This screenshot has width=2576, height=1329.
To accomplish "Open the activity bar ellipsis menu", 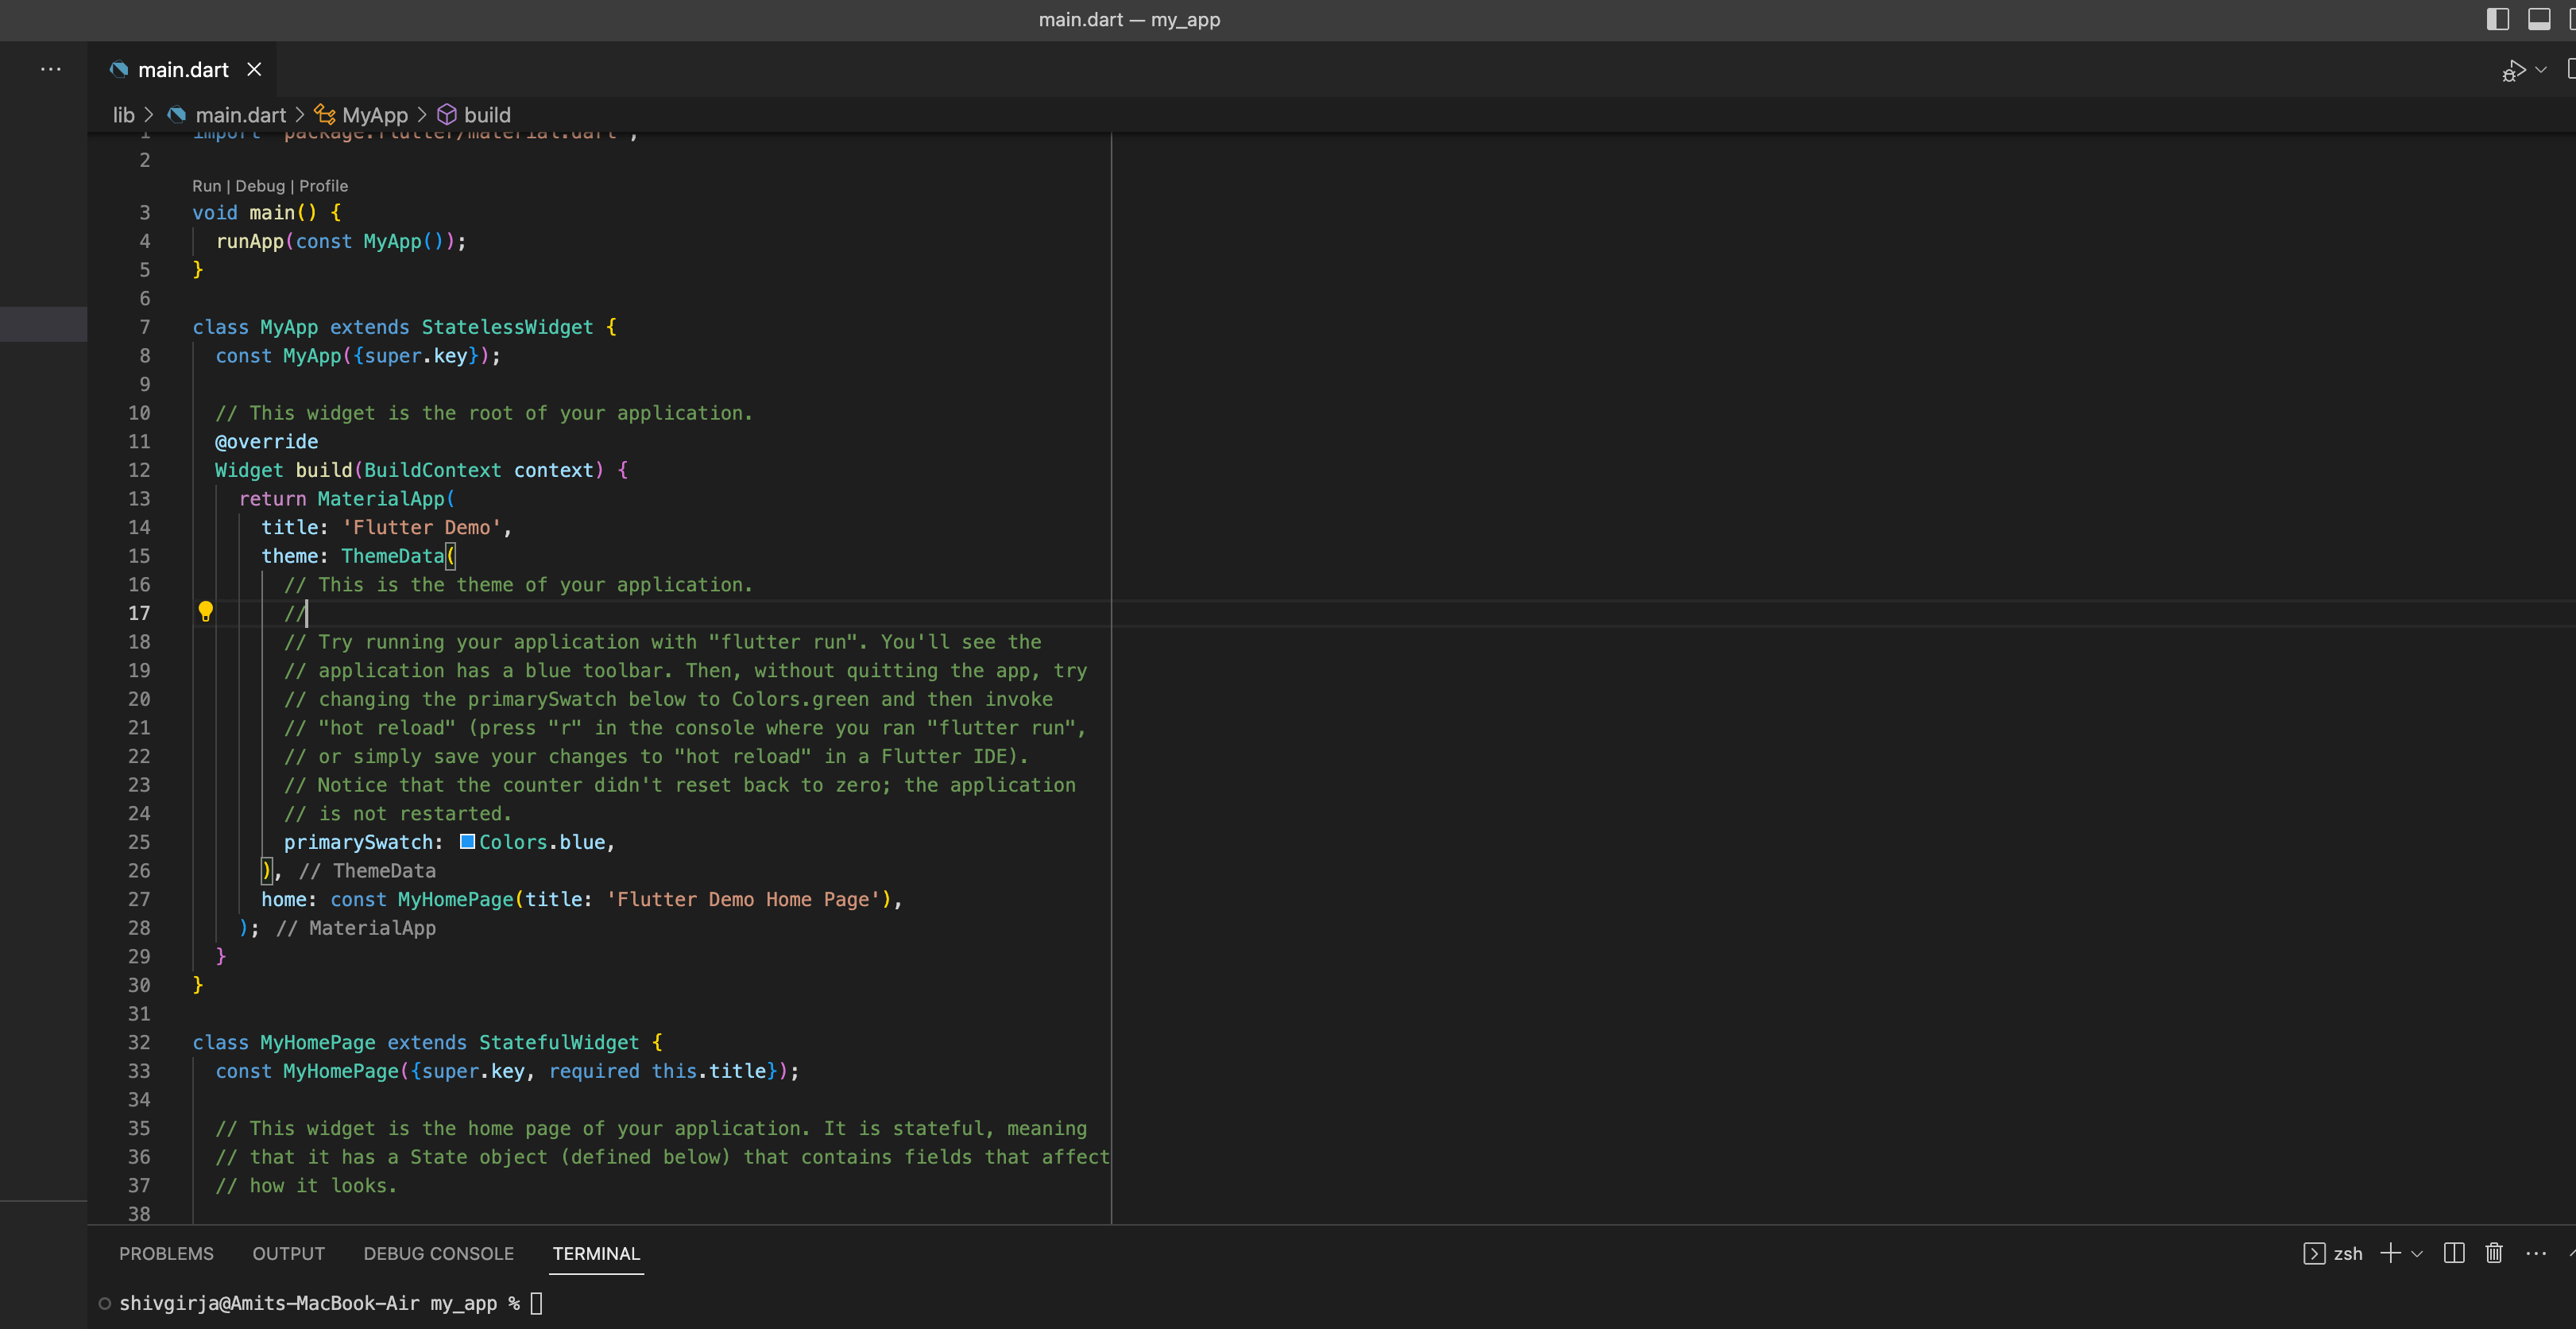I will (50, 69).
